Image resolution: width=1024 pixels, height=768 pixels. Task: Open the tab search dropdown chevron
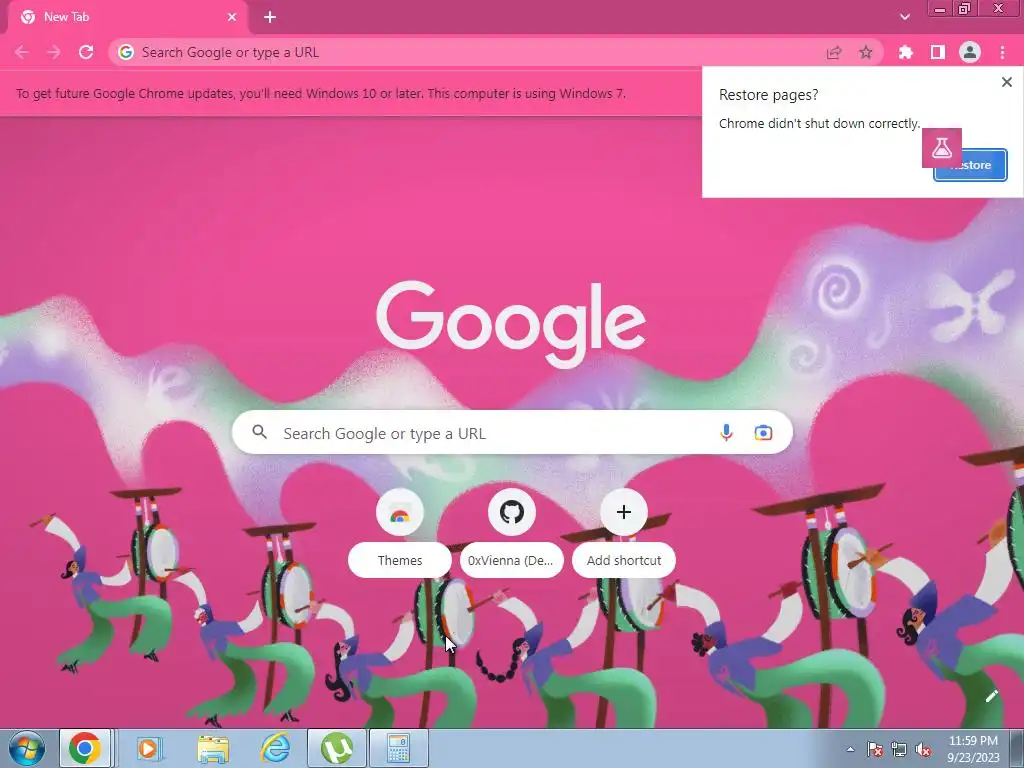click(x=905, y=17)
